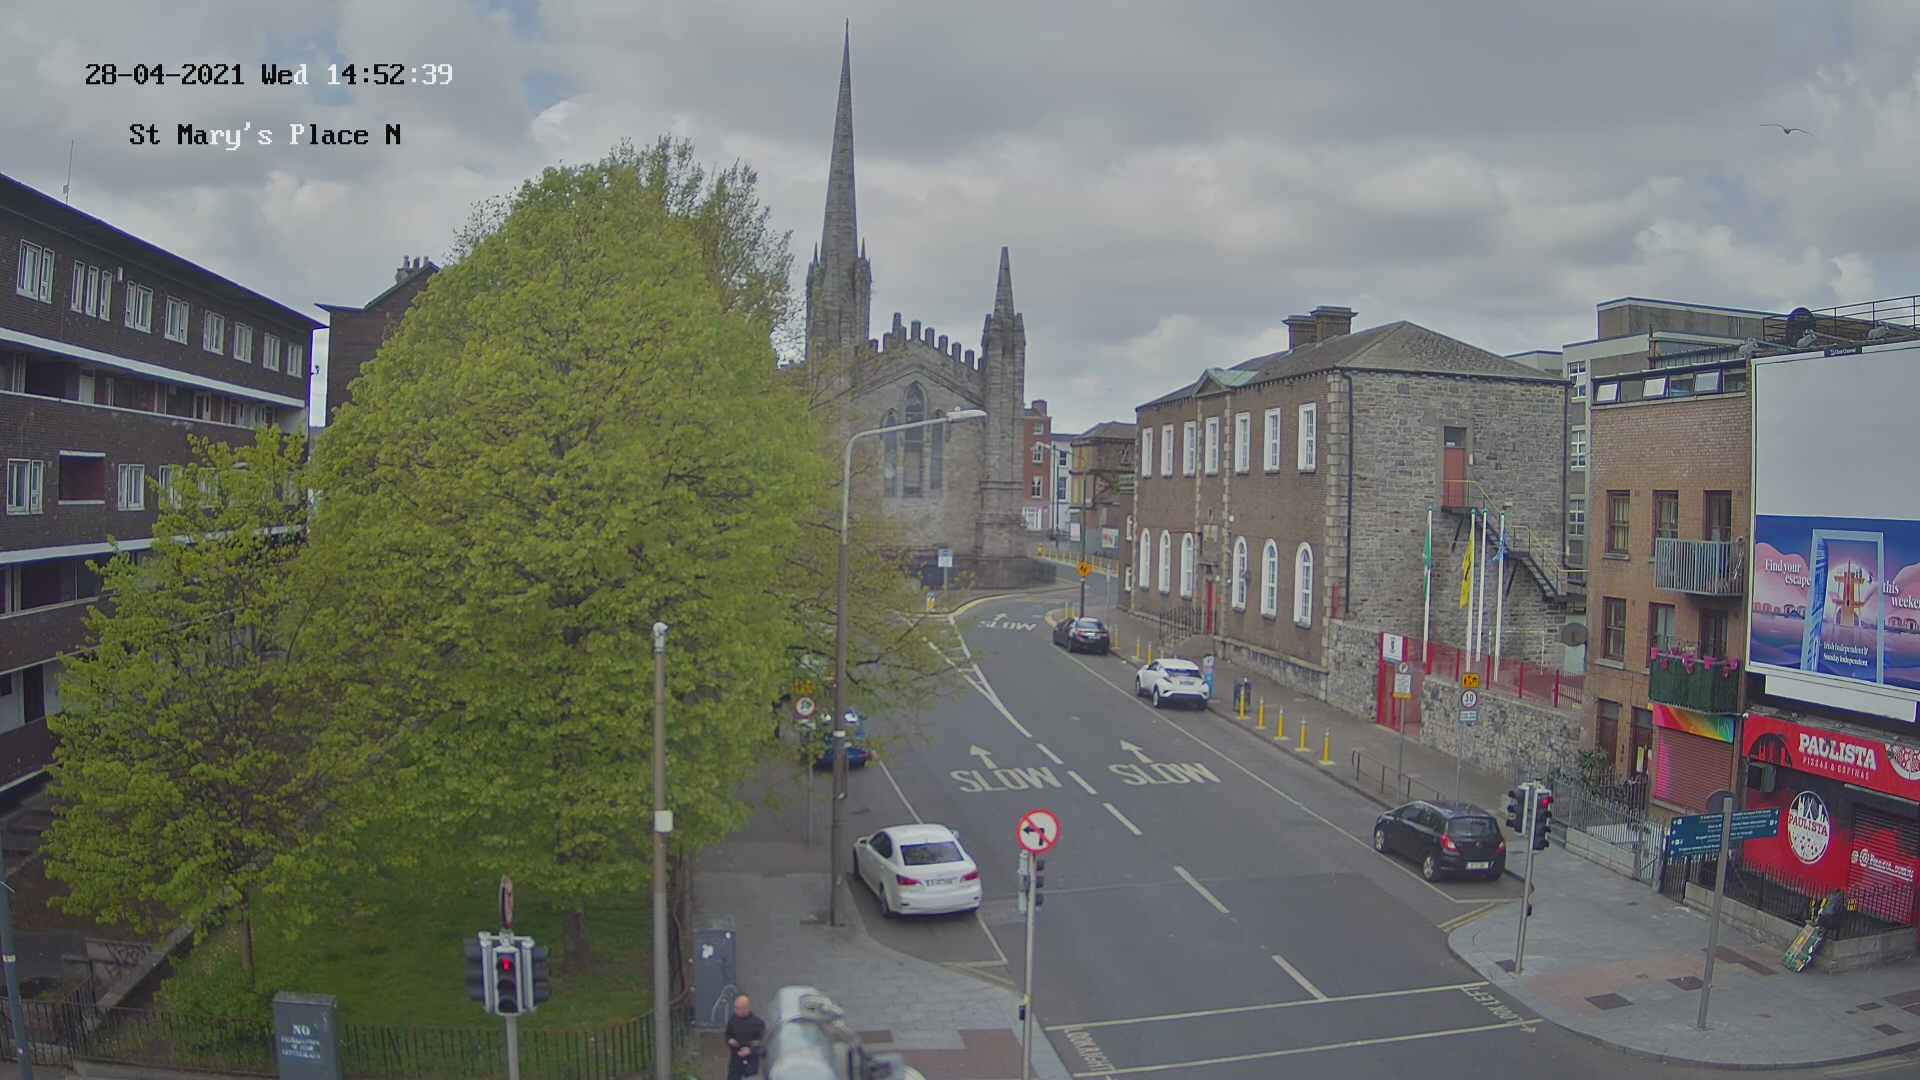The width and height of the screenshot is (1920, 1080).
Task: Click the white SUV near bollards
Action: tap(1172, 682)
